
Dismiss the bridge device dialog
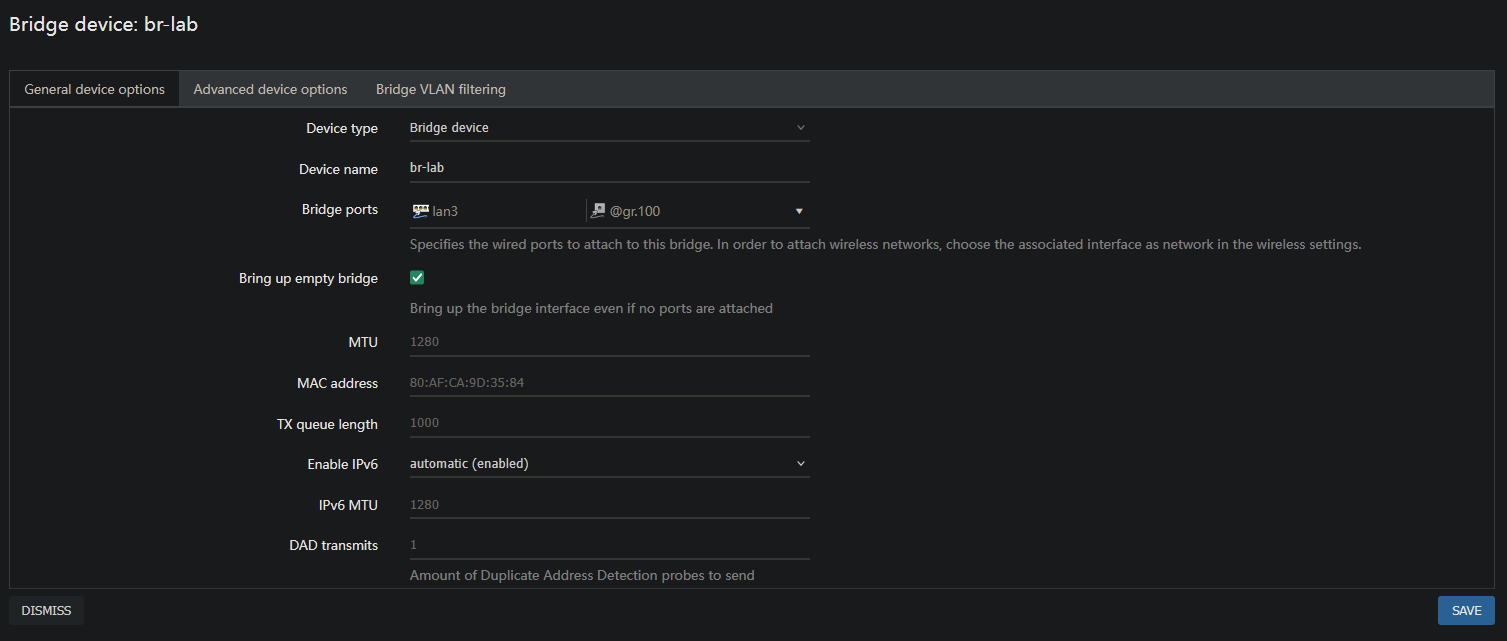click(46, 610)
